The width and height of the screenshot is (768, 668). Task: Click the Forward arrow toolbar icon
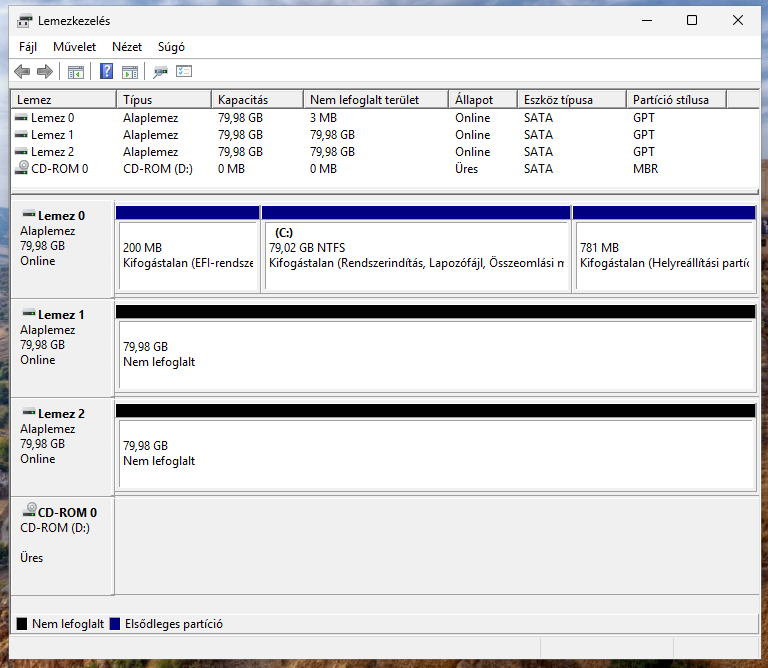coord(45,72)
